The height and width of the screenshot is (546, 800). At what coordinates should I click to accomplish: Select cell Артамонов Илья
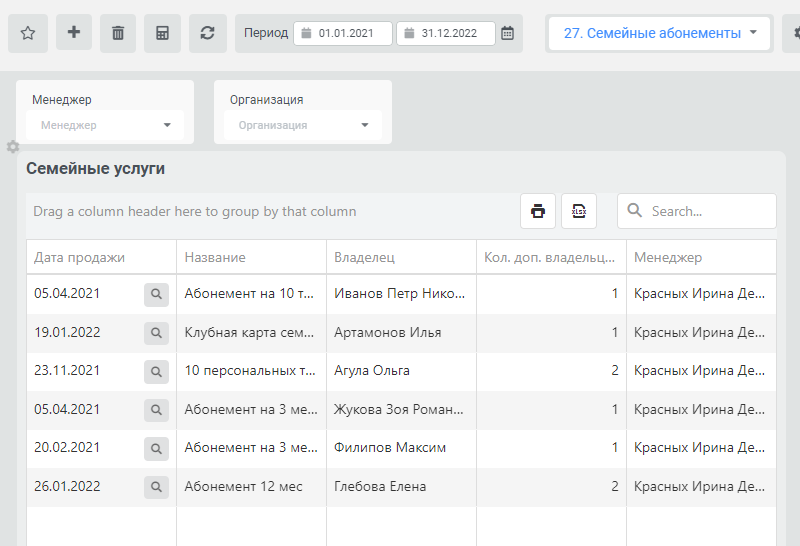click(x=402, y=333)
